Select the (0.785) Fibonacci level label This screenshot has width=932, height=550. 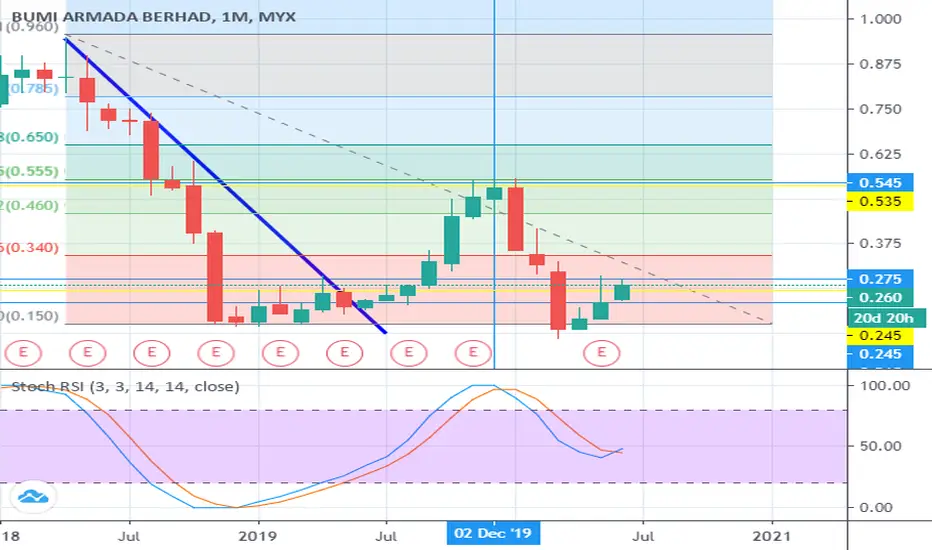coord(30,89)
